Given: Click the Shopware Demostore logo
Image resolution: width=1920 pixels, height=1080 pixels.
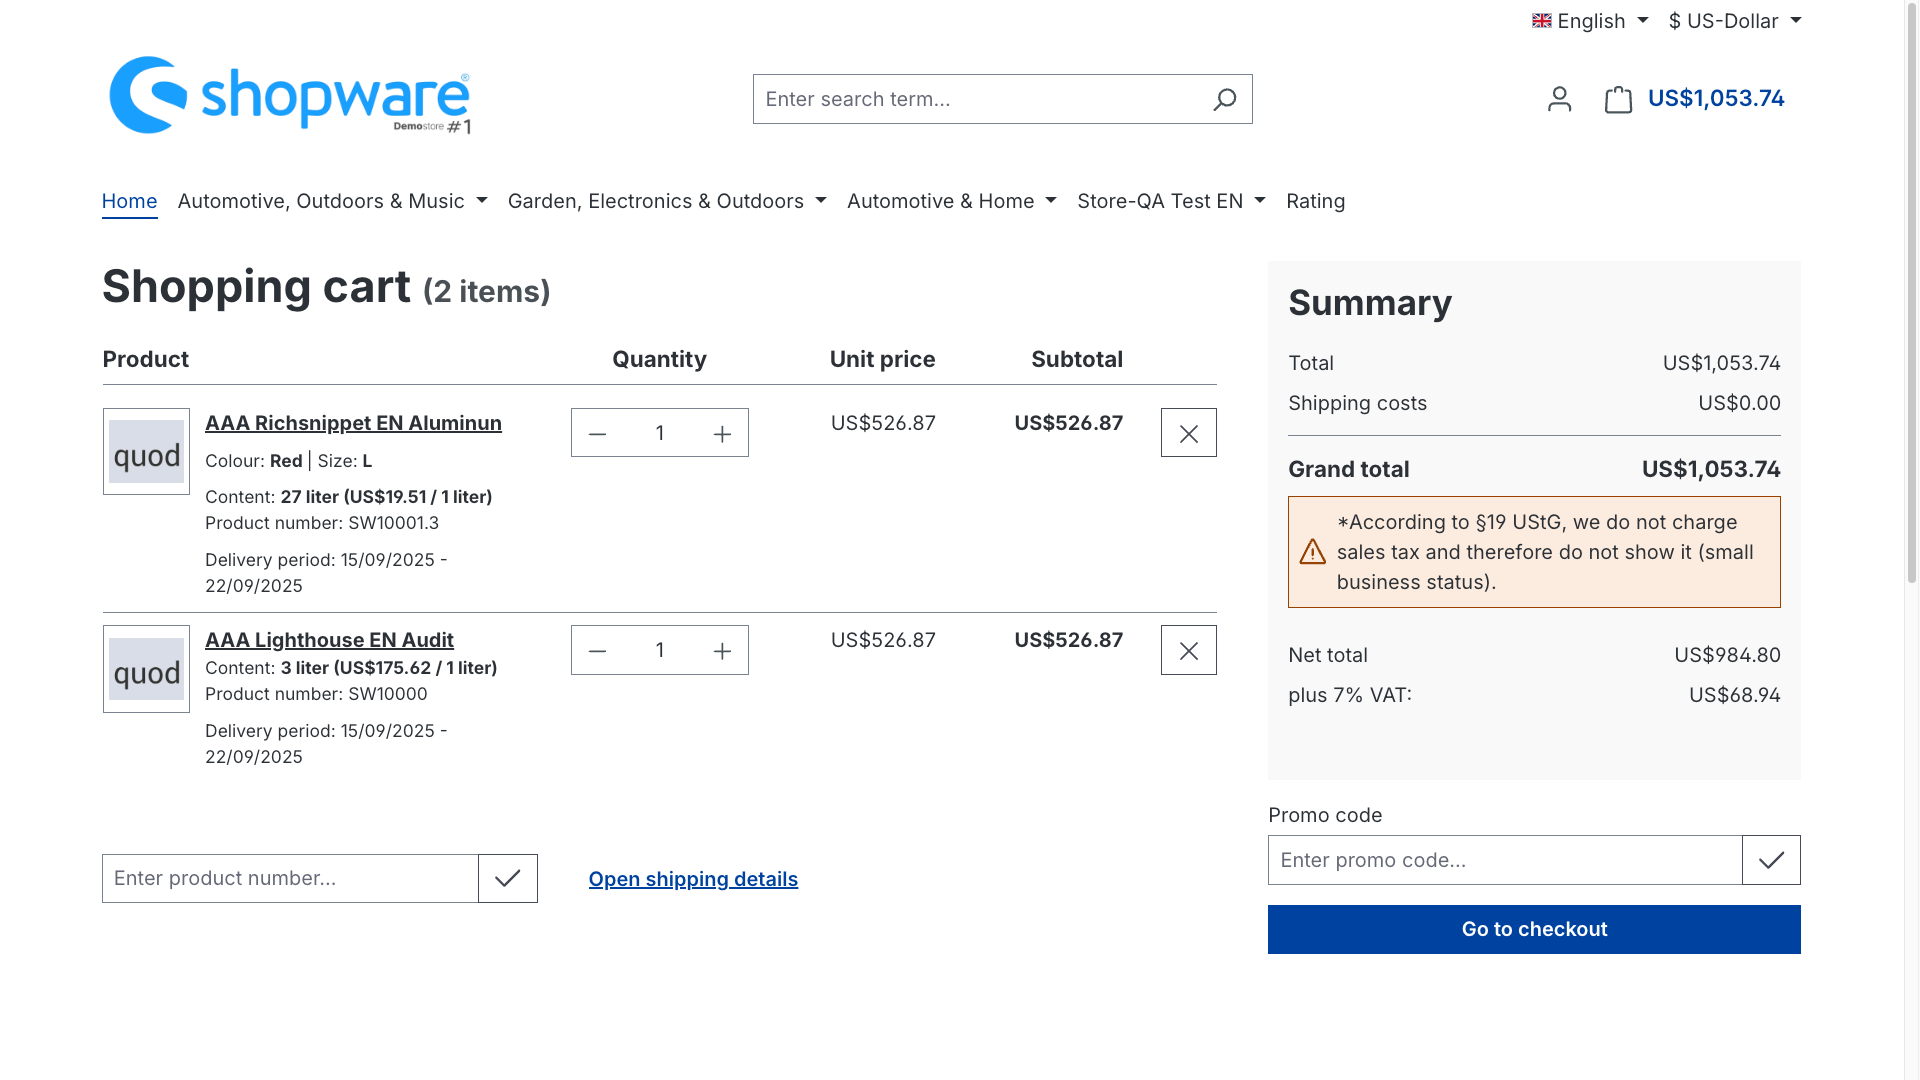Looking at the screenshot, I should 290,96.
